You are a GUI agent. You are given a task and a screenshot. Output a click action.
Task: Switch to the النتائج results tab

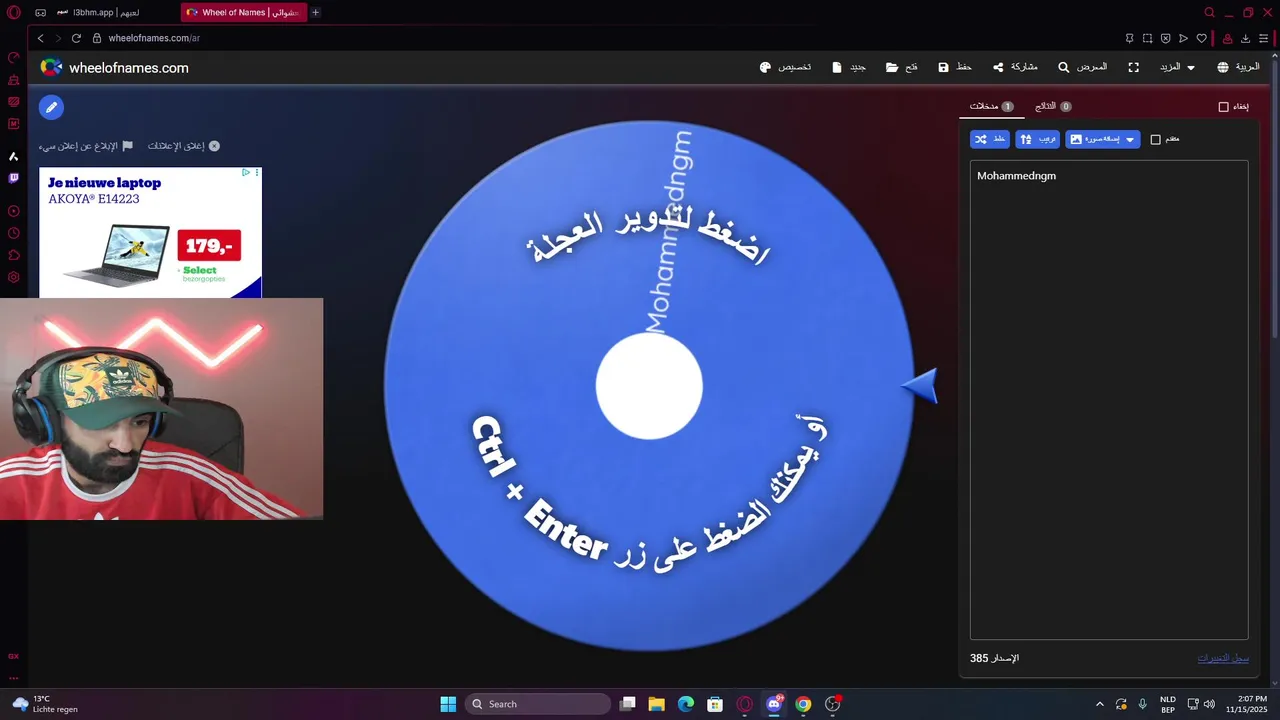pyautogui.click(x=1053, y=106)
